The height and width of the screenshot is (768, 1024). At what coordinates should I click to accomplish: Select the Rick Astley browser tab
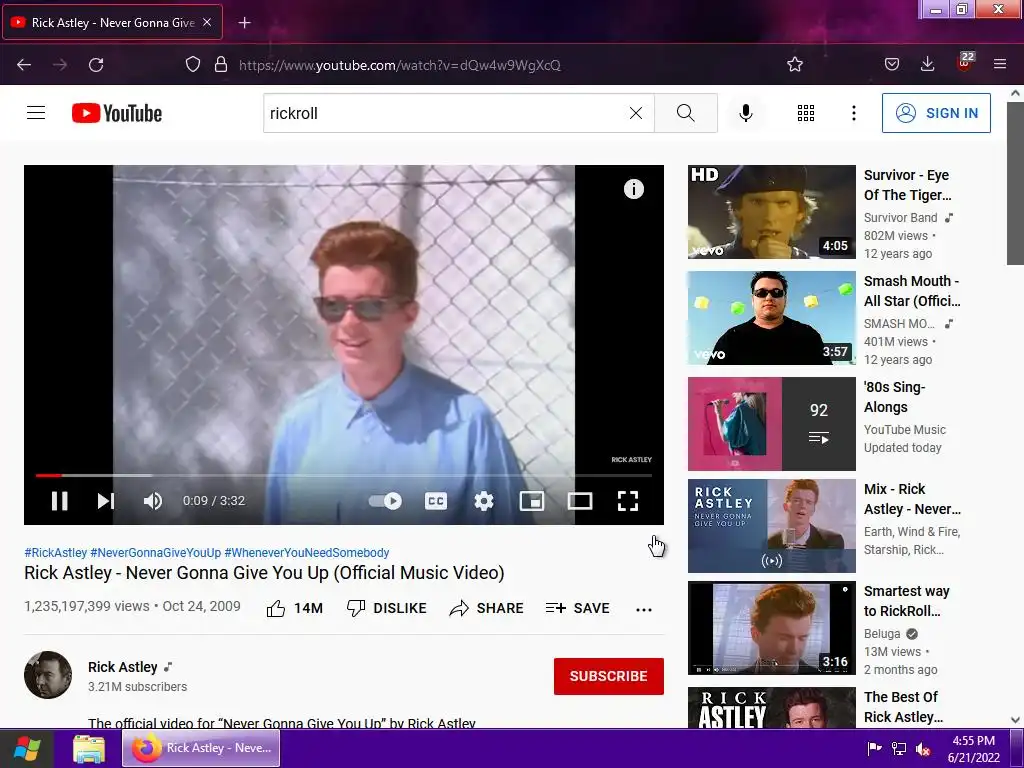112,22
